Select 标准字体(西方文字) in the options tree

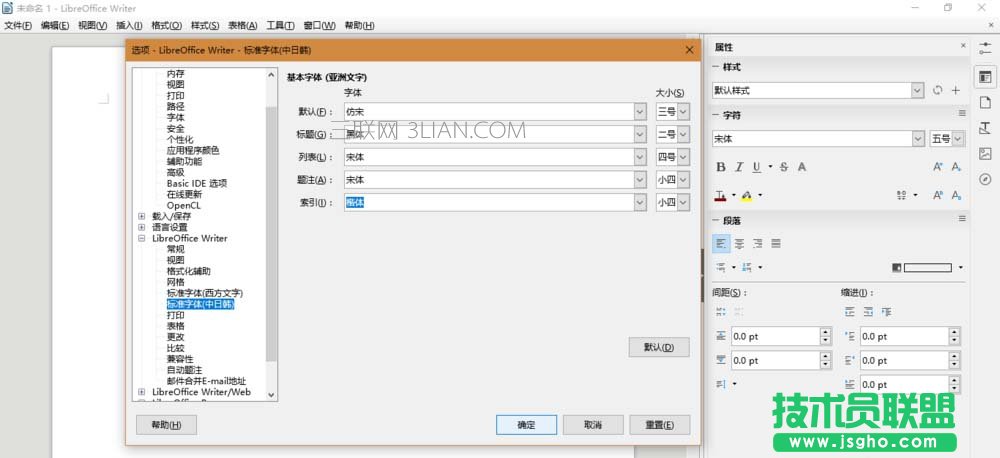(205, 293)
